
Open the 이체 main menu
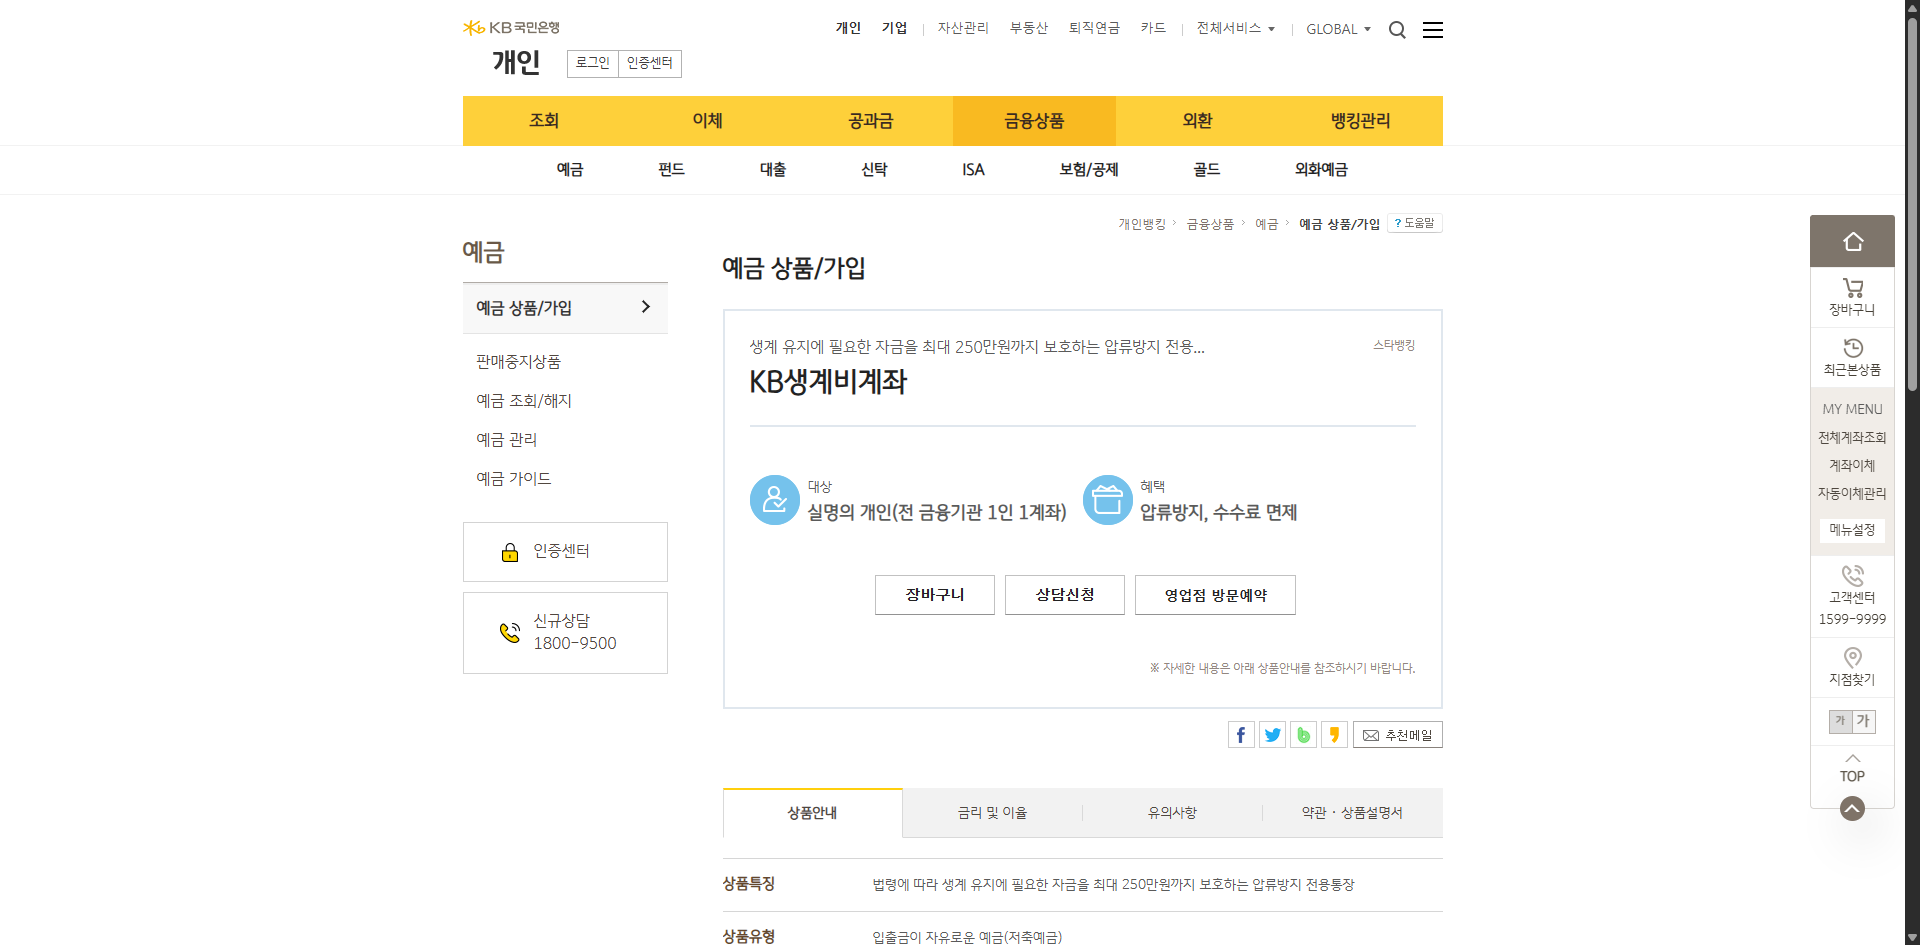[707, 121]
